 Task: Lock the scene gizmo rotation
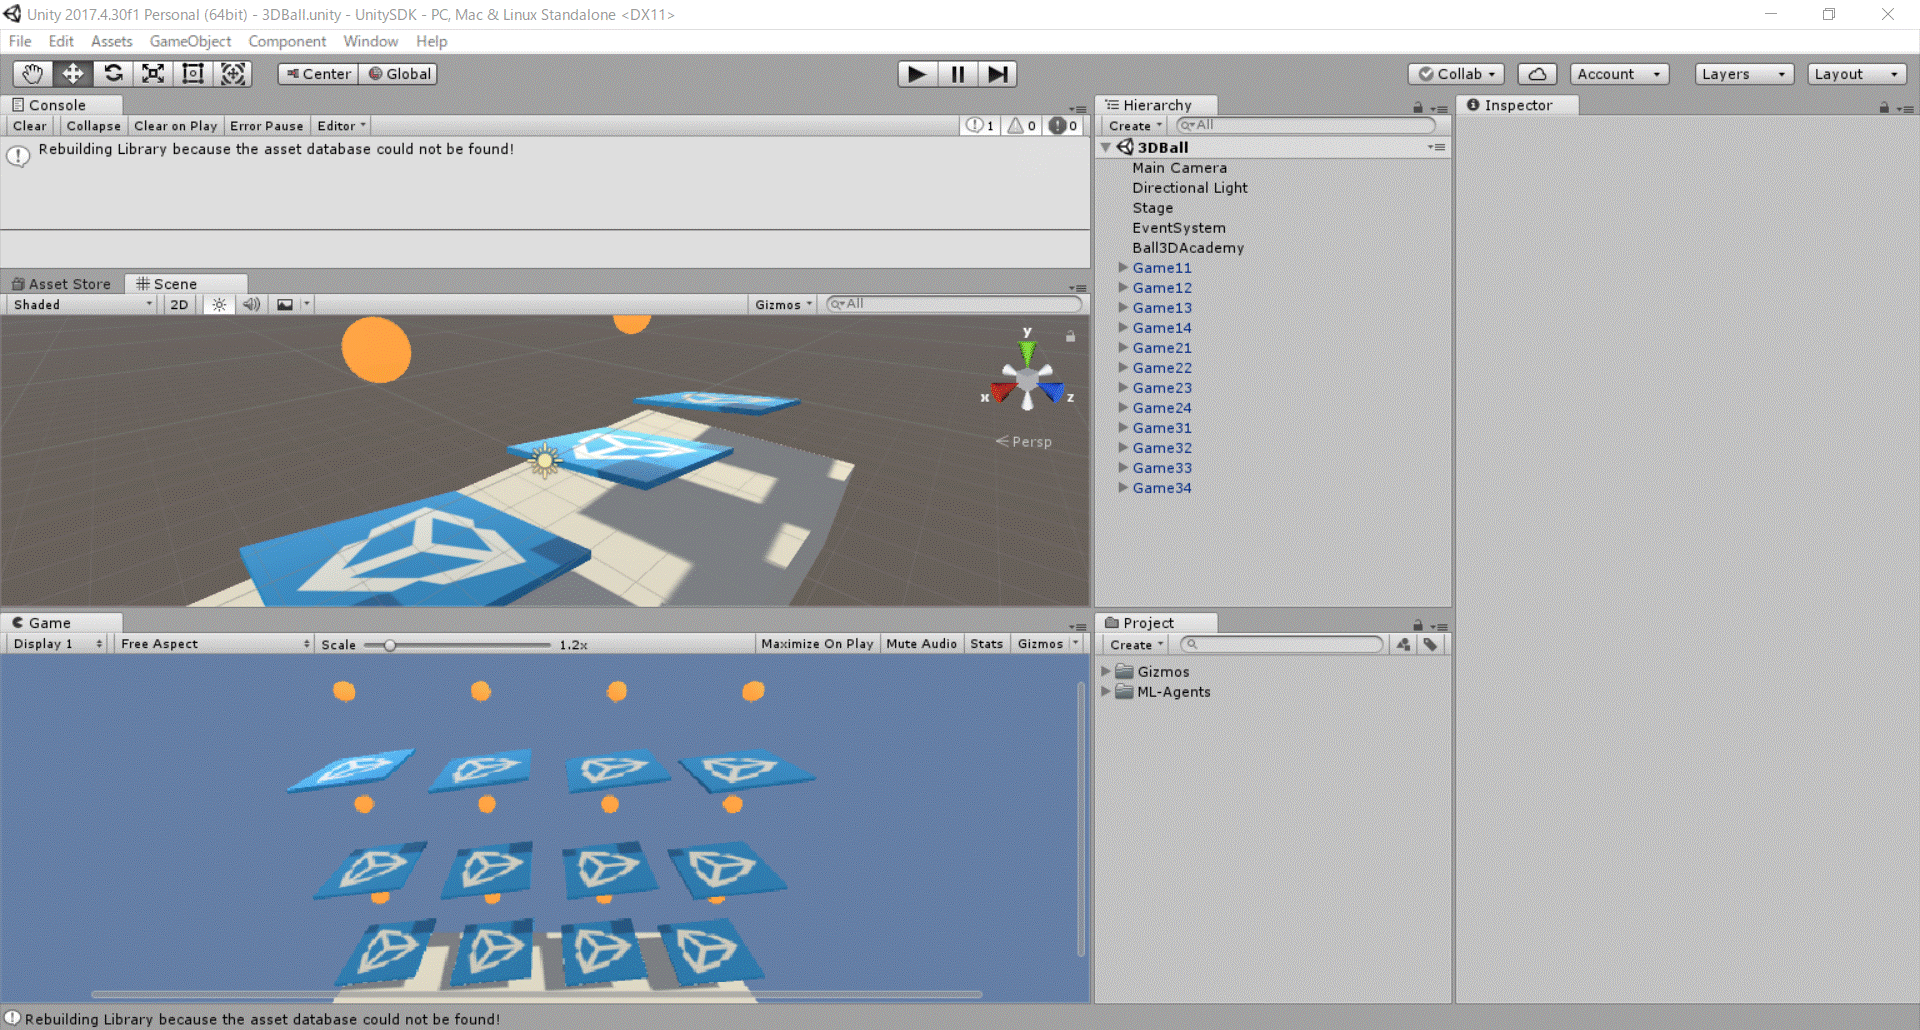[x=1070, y=336]
